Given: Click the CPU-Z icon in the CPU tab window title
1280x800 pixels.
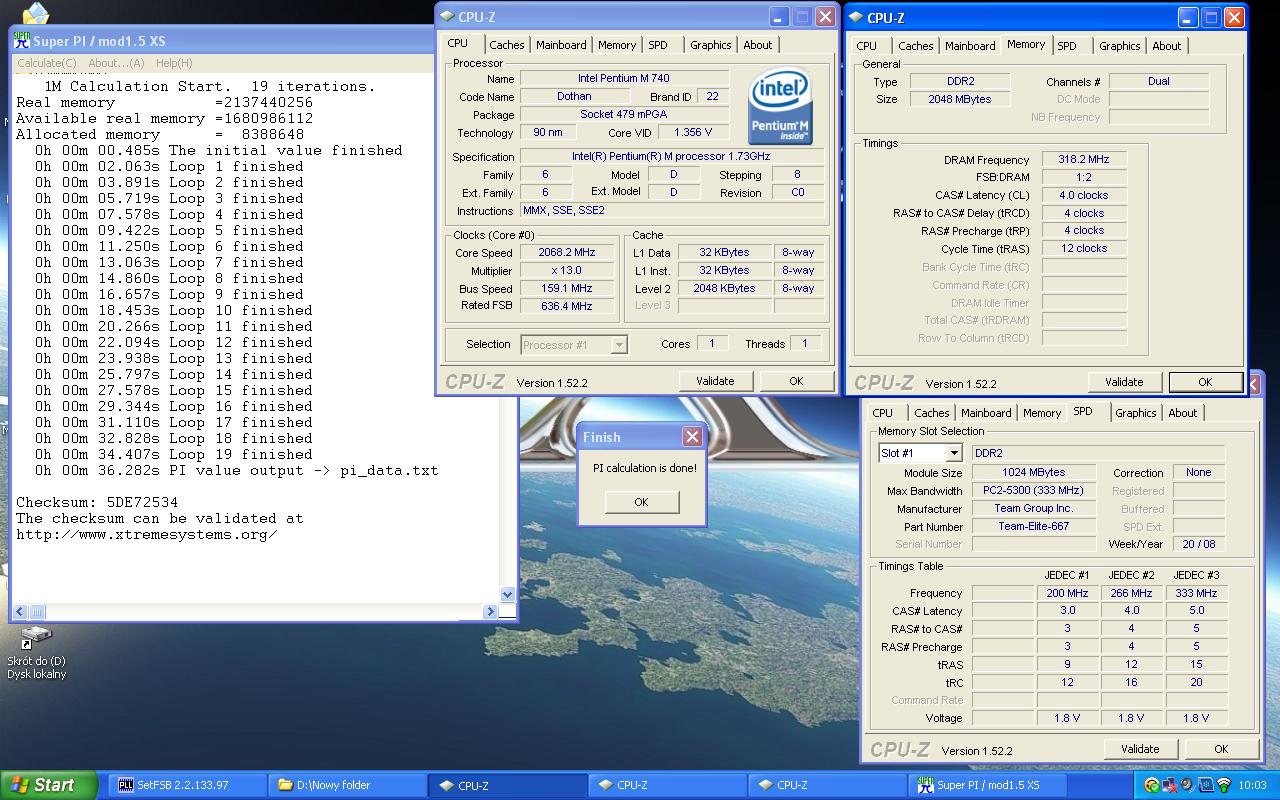Looking at the screenshot, I should pyautogui.click(x=447, y=17).
